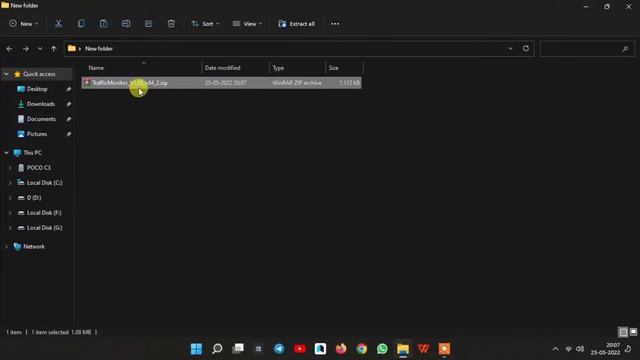Select Downloads in Quick access
The image size is (640, 360).
pyautogui.click(x=40, y=104)
